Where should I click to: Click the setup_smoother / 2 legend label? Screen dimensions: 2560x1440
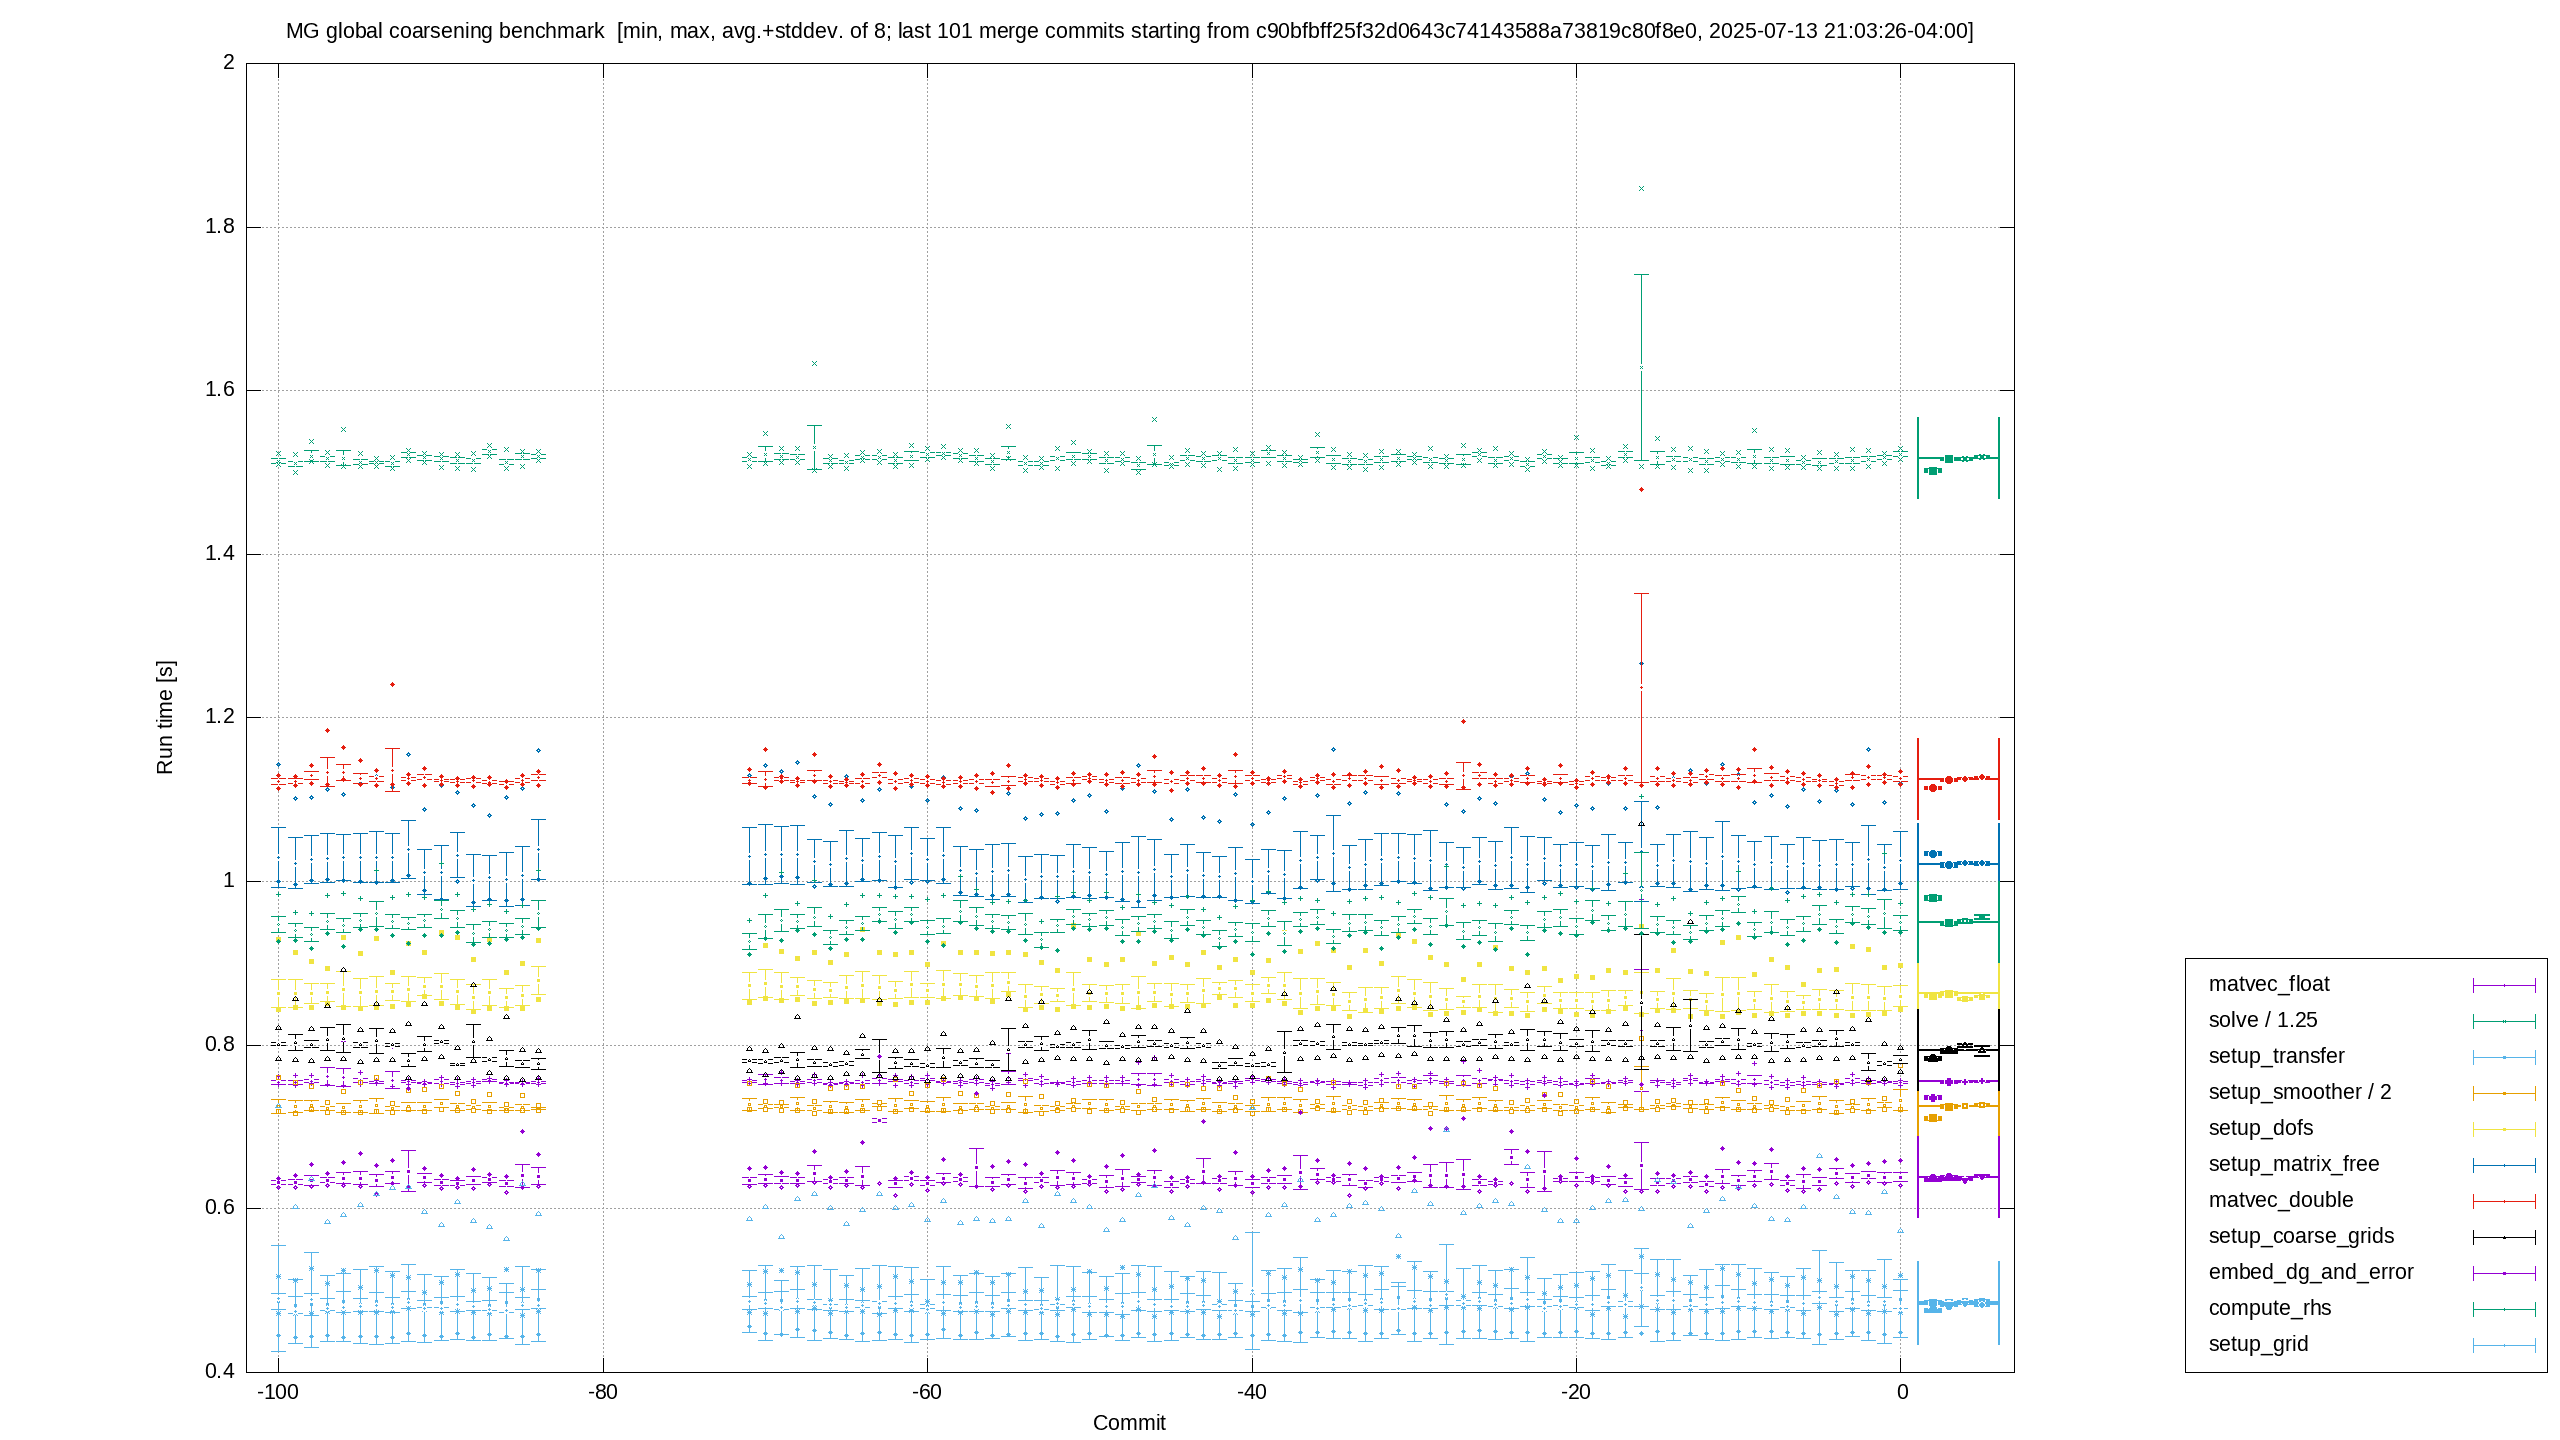2300,1092
